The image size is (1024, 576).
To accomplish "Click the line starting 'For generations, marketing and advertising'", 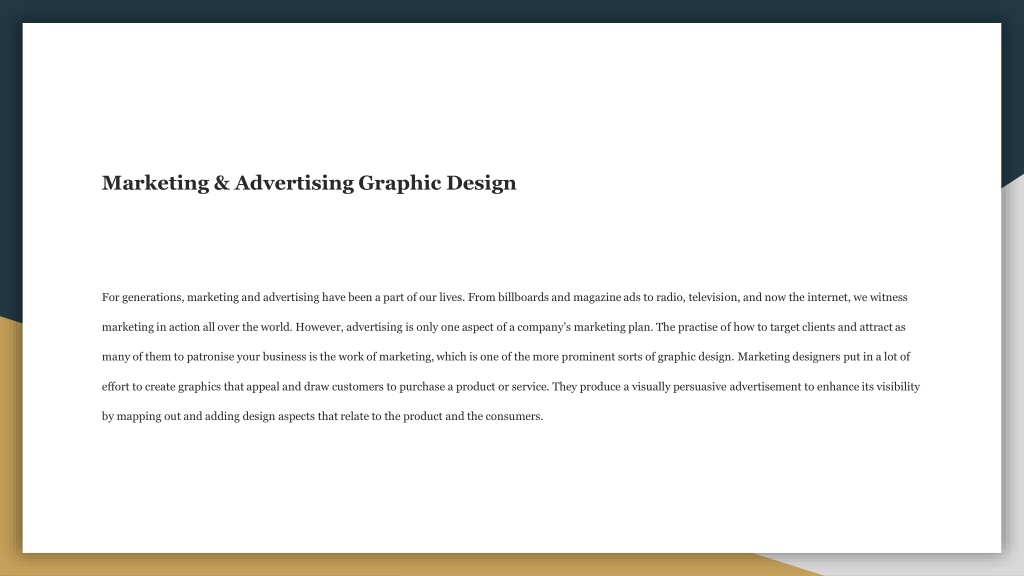I will click(x=504, y=297).
